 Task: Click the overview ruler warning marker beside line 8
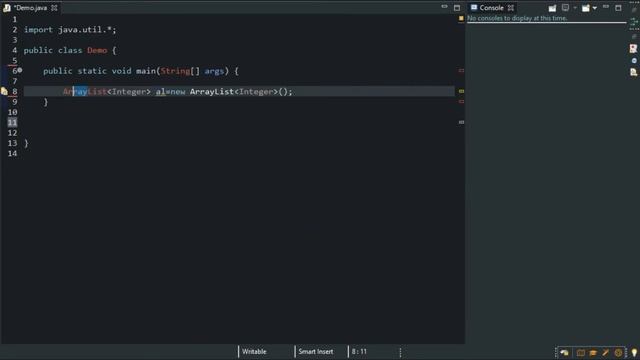coord(461,91)
